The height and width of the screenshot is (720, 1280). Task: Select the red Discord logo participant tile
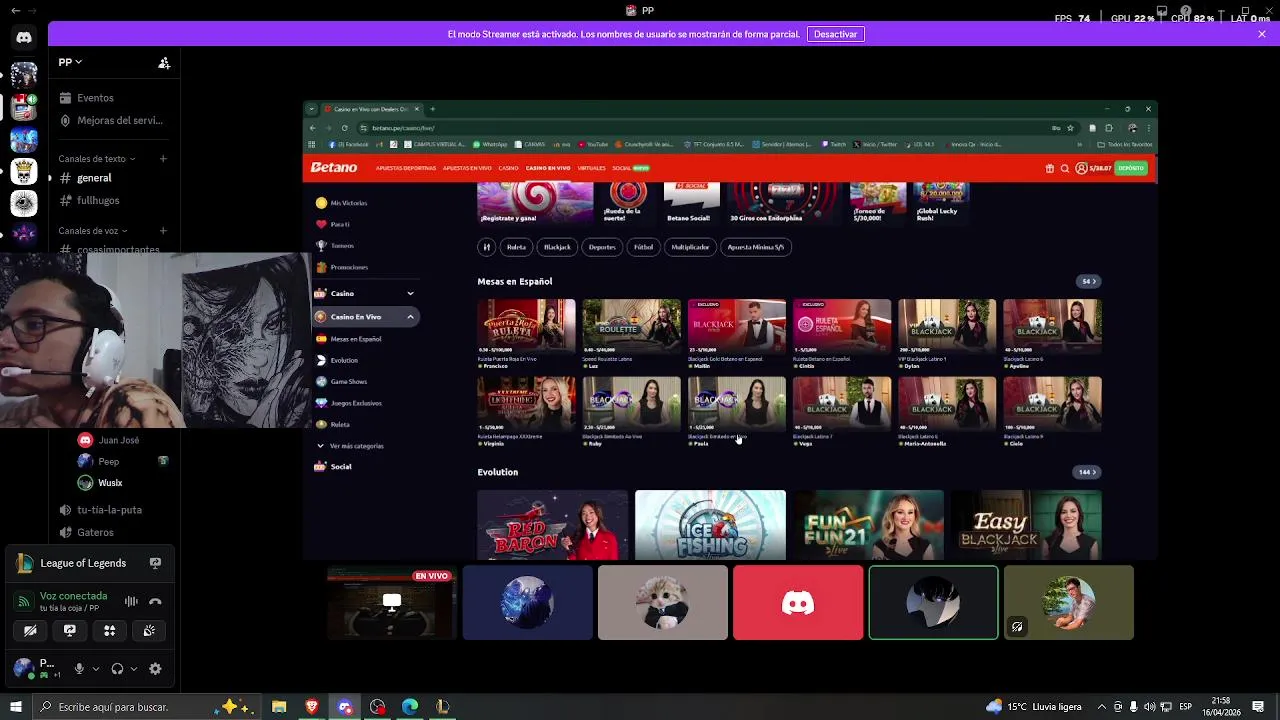[798, 603]
